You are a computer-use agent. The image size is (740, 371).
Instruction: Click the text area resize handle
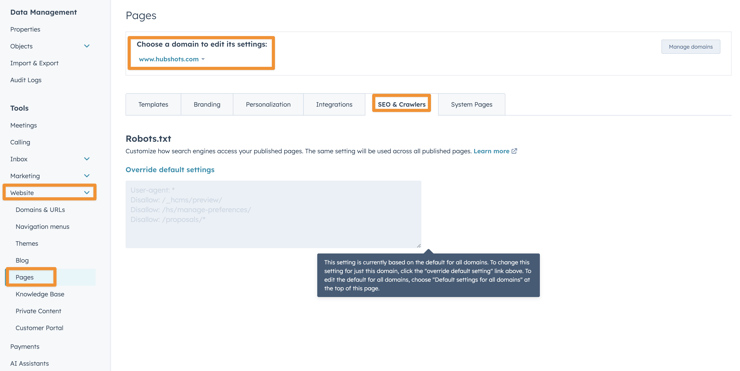418,245
